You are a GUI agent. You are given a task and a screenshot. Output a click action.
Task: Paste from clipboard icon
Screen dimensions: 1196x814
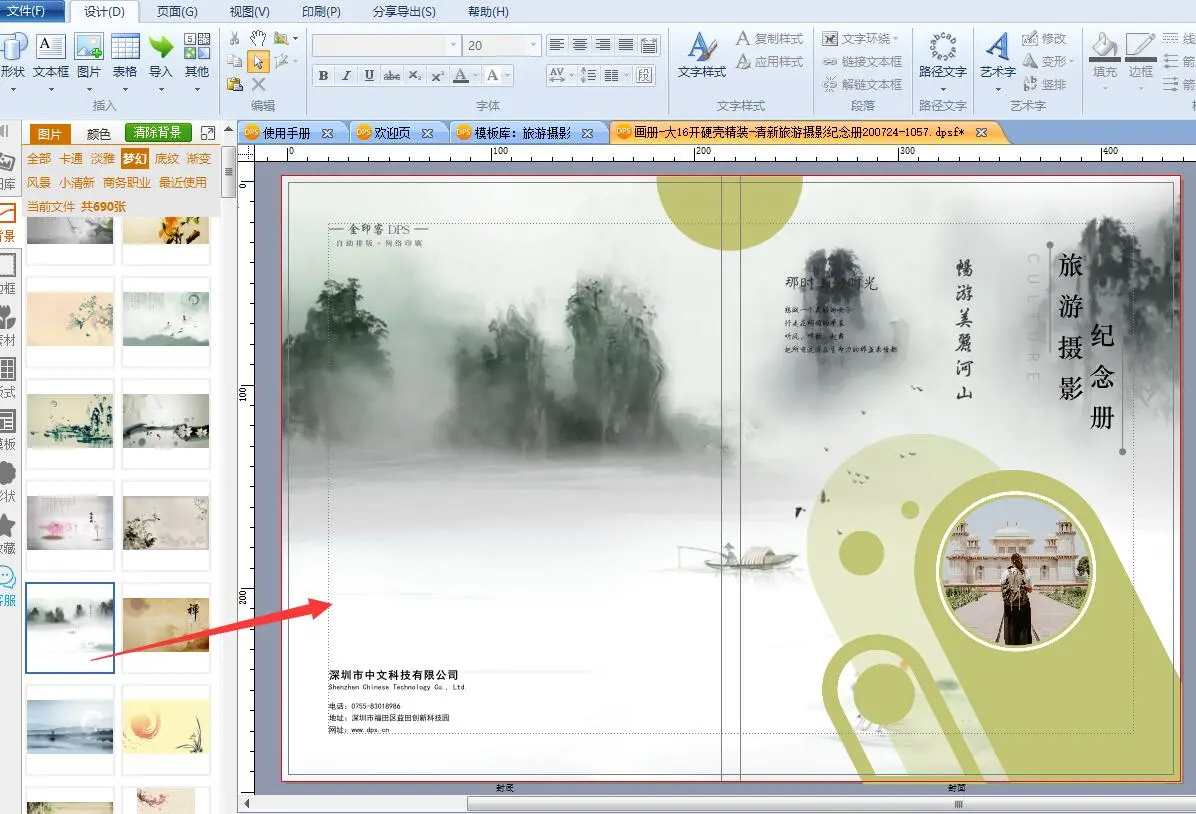[x=235, y=84]
